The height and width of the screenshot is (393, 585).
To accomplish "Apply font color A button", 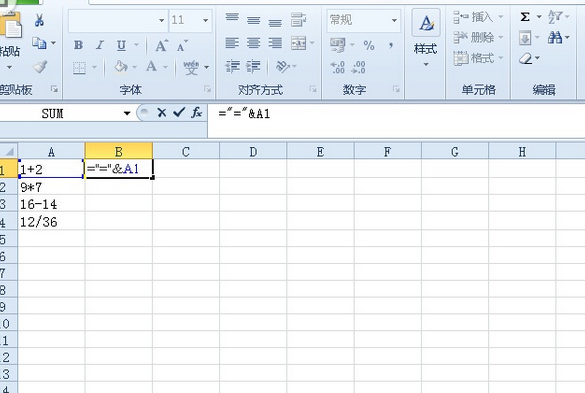I will click(151, 67).
